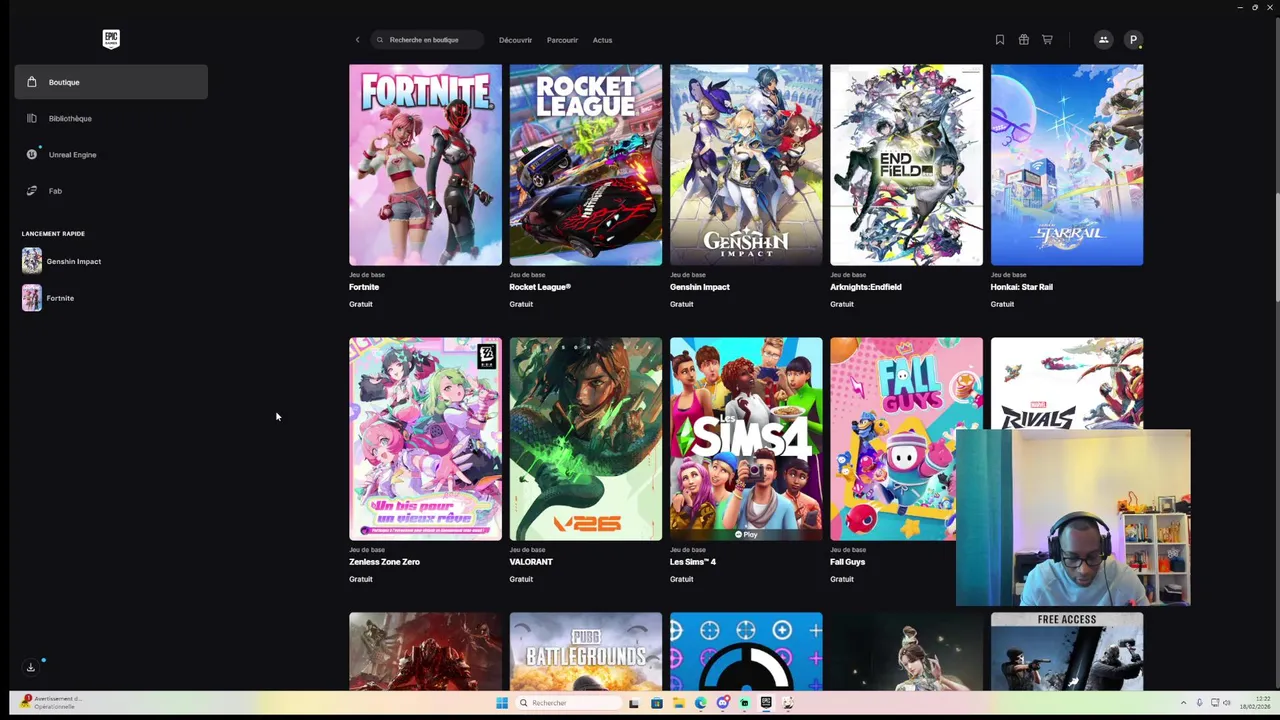
Task: Click the Unreal Engine logo icon
Action: point(32,154)
